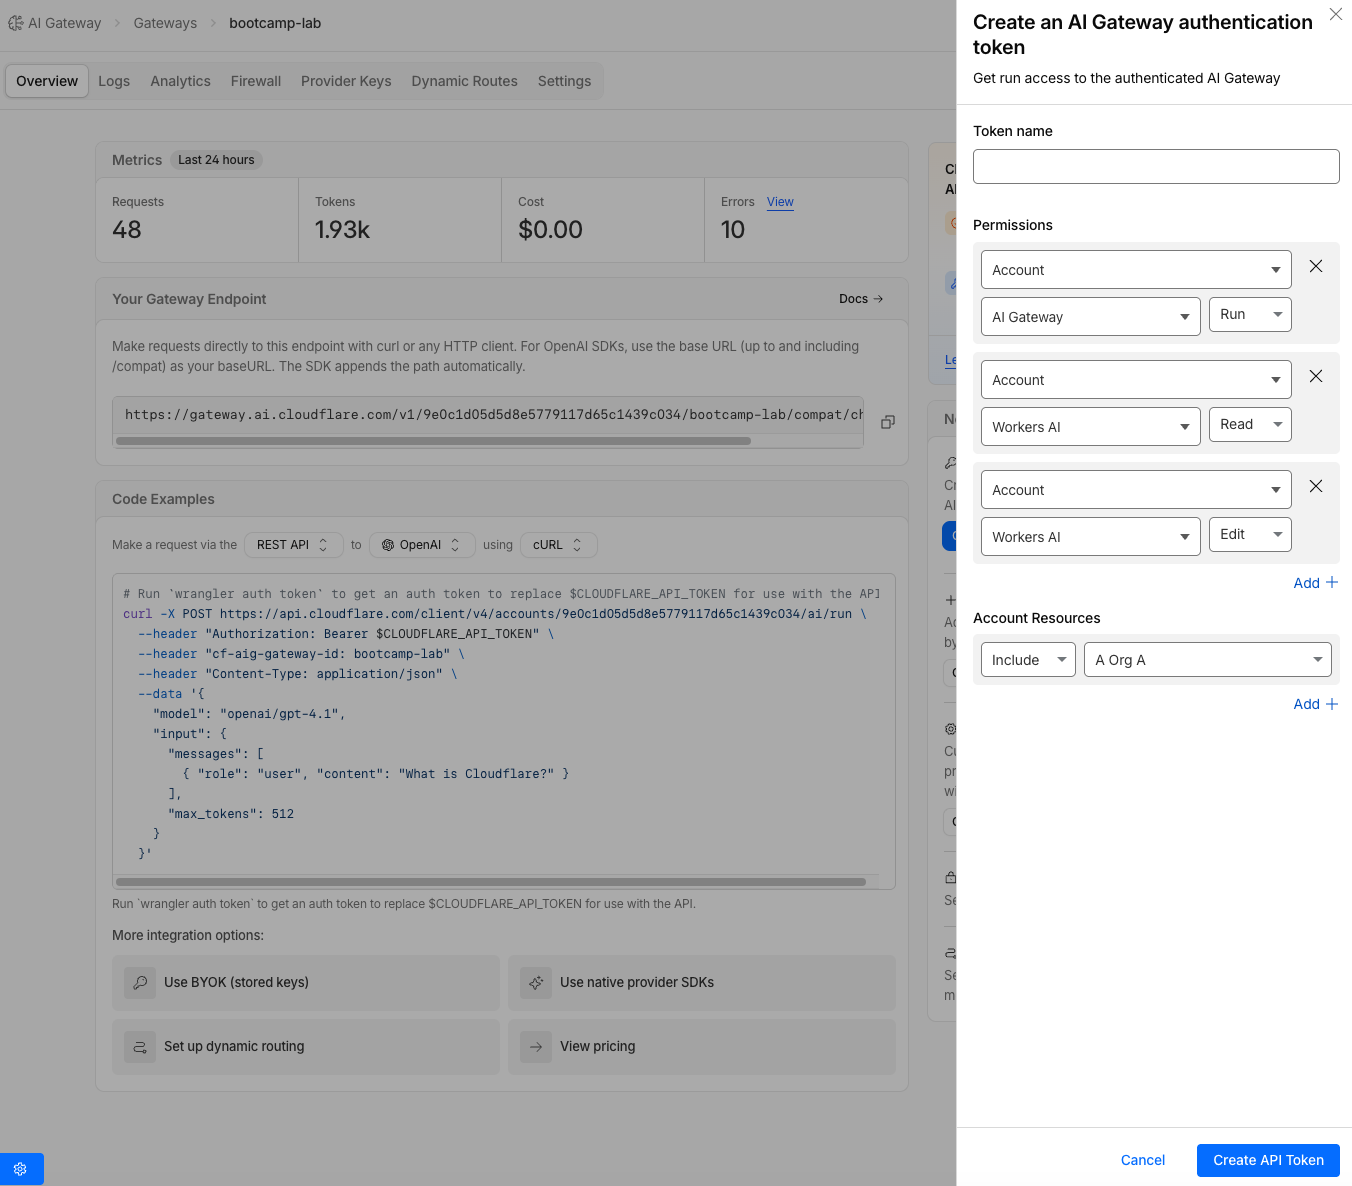
Task: Click the code example horizontal scrollbar
Action: click(x=491, y=882)
